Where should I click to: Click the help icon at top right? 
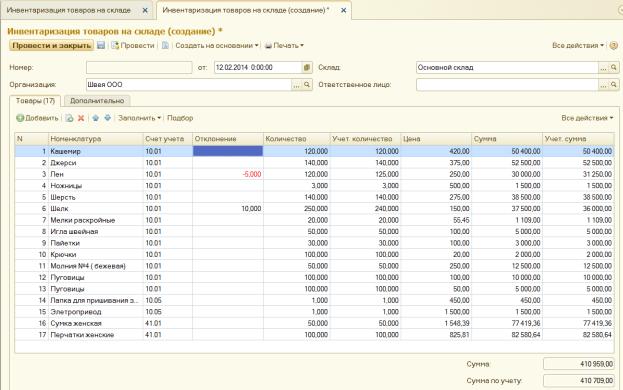pos(613,45)
